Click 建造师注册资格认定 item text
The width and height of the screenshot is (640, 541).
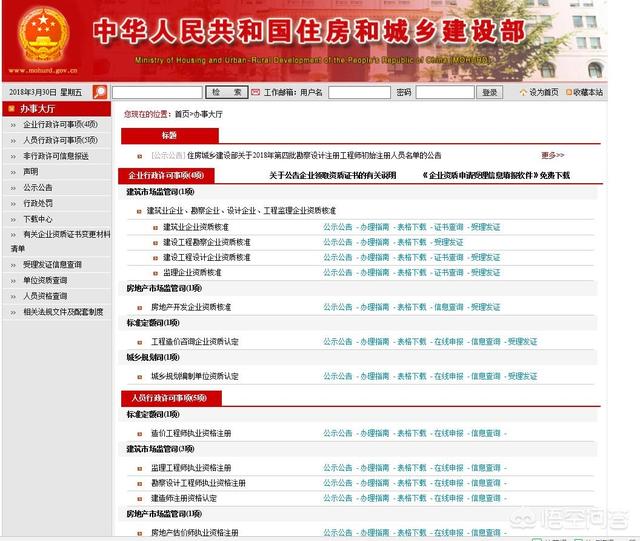point(184,498)
